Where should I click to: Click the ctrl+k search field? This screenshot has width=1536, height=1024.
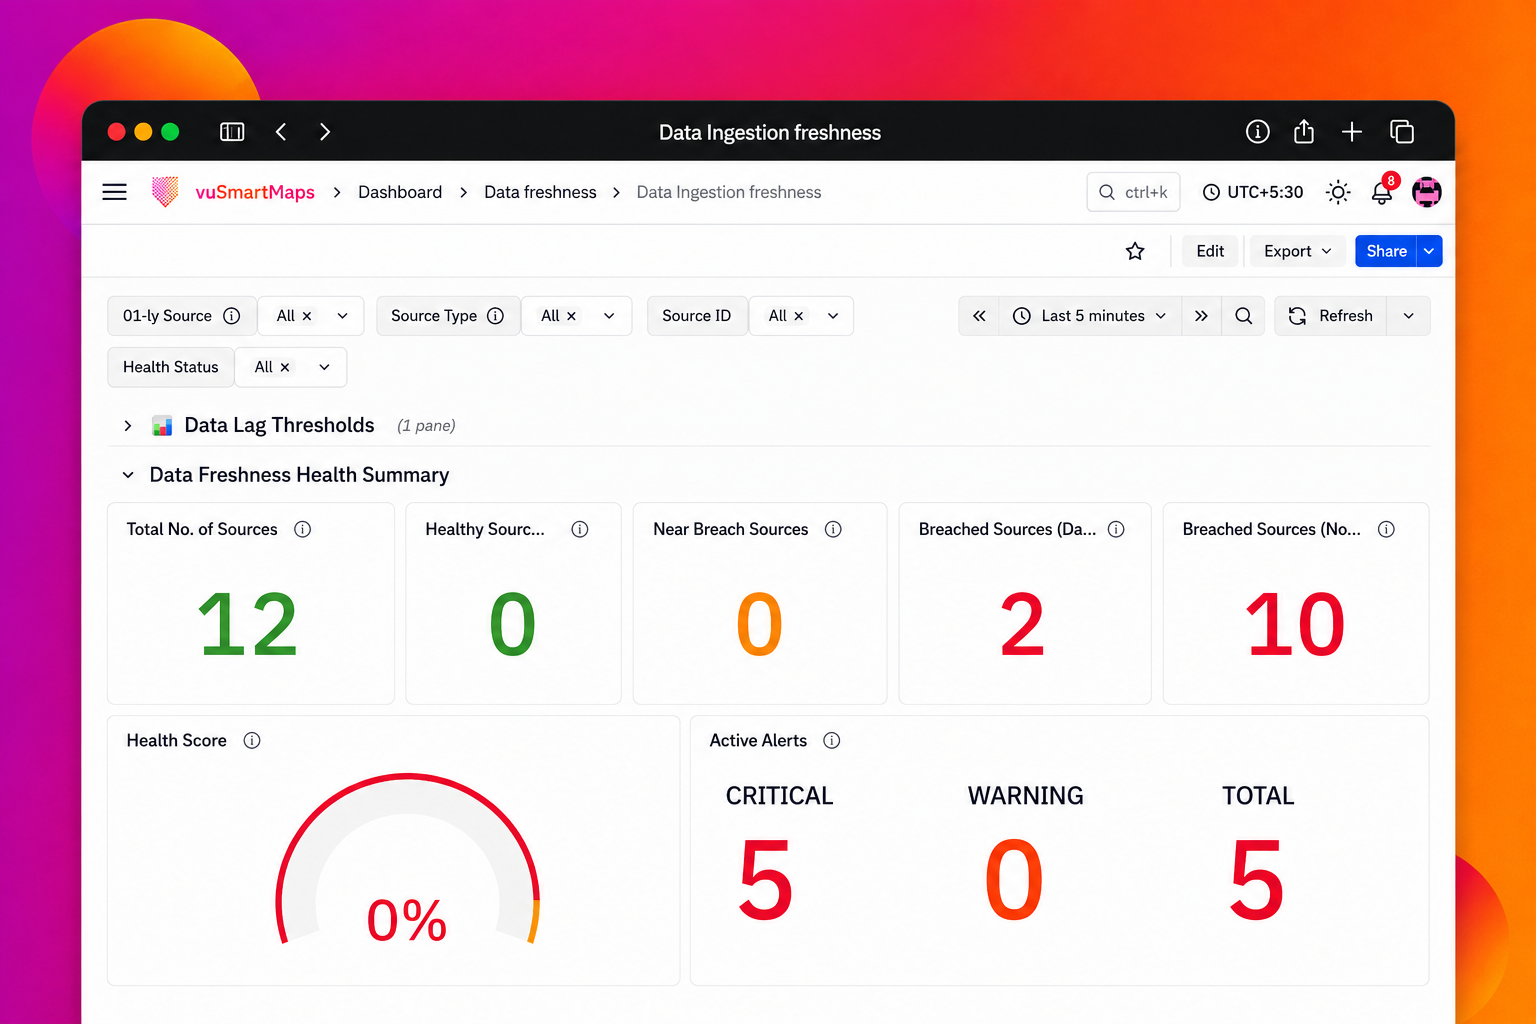pos(1133,192)
